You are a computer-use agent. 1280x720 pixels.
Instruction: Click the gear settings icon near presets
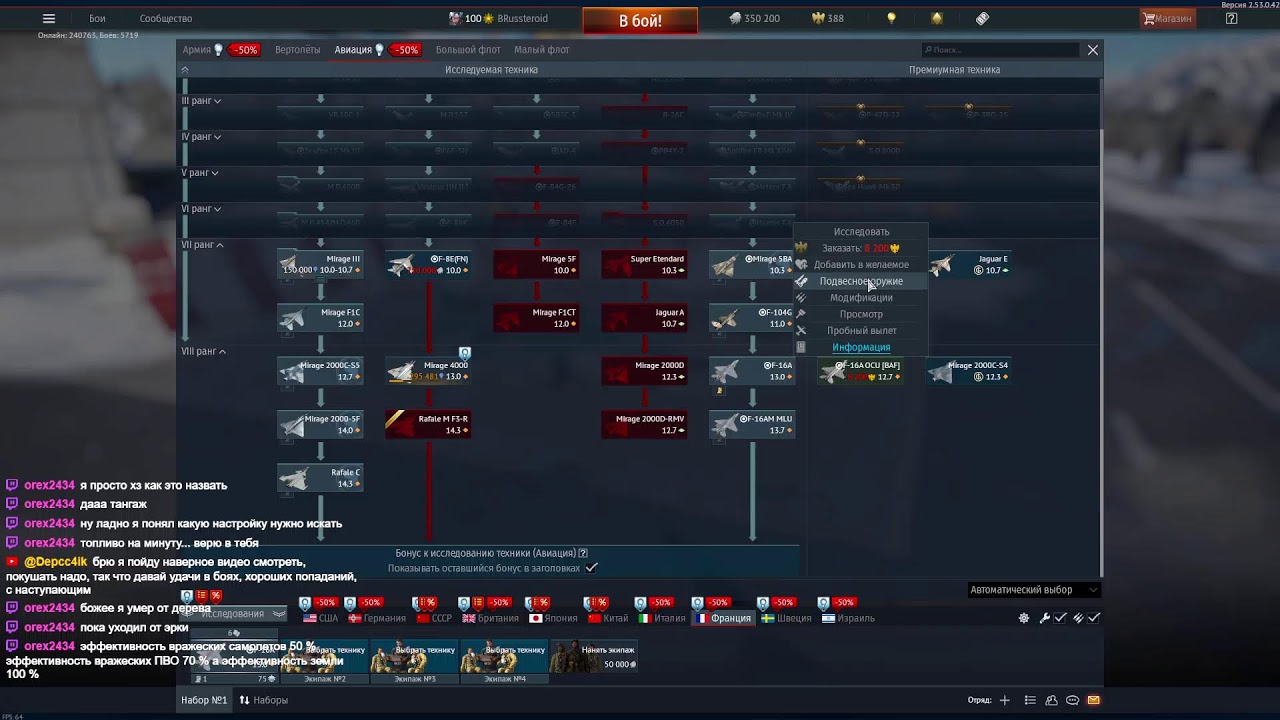tap(1024, 618)
